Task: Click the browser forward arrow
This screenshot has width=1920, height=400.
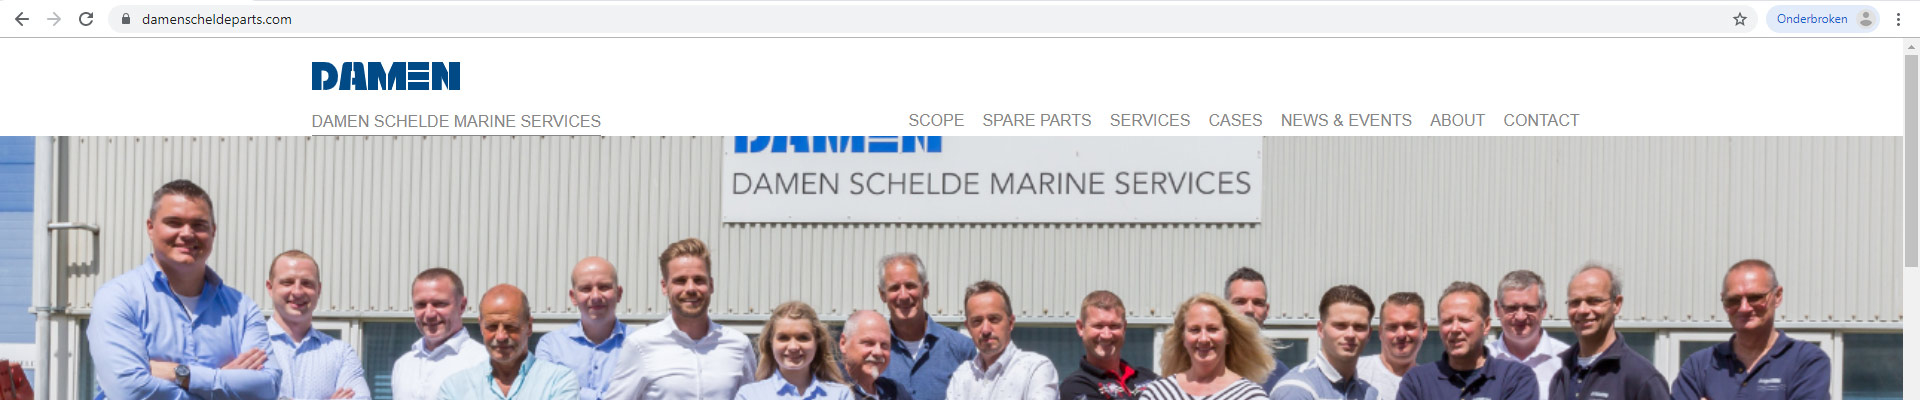Action: tap(54, 19)
